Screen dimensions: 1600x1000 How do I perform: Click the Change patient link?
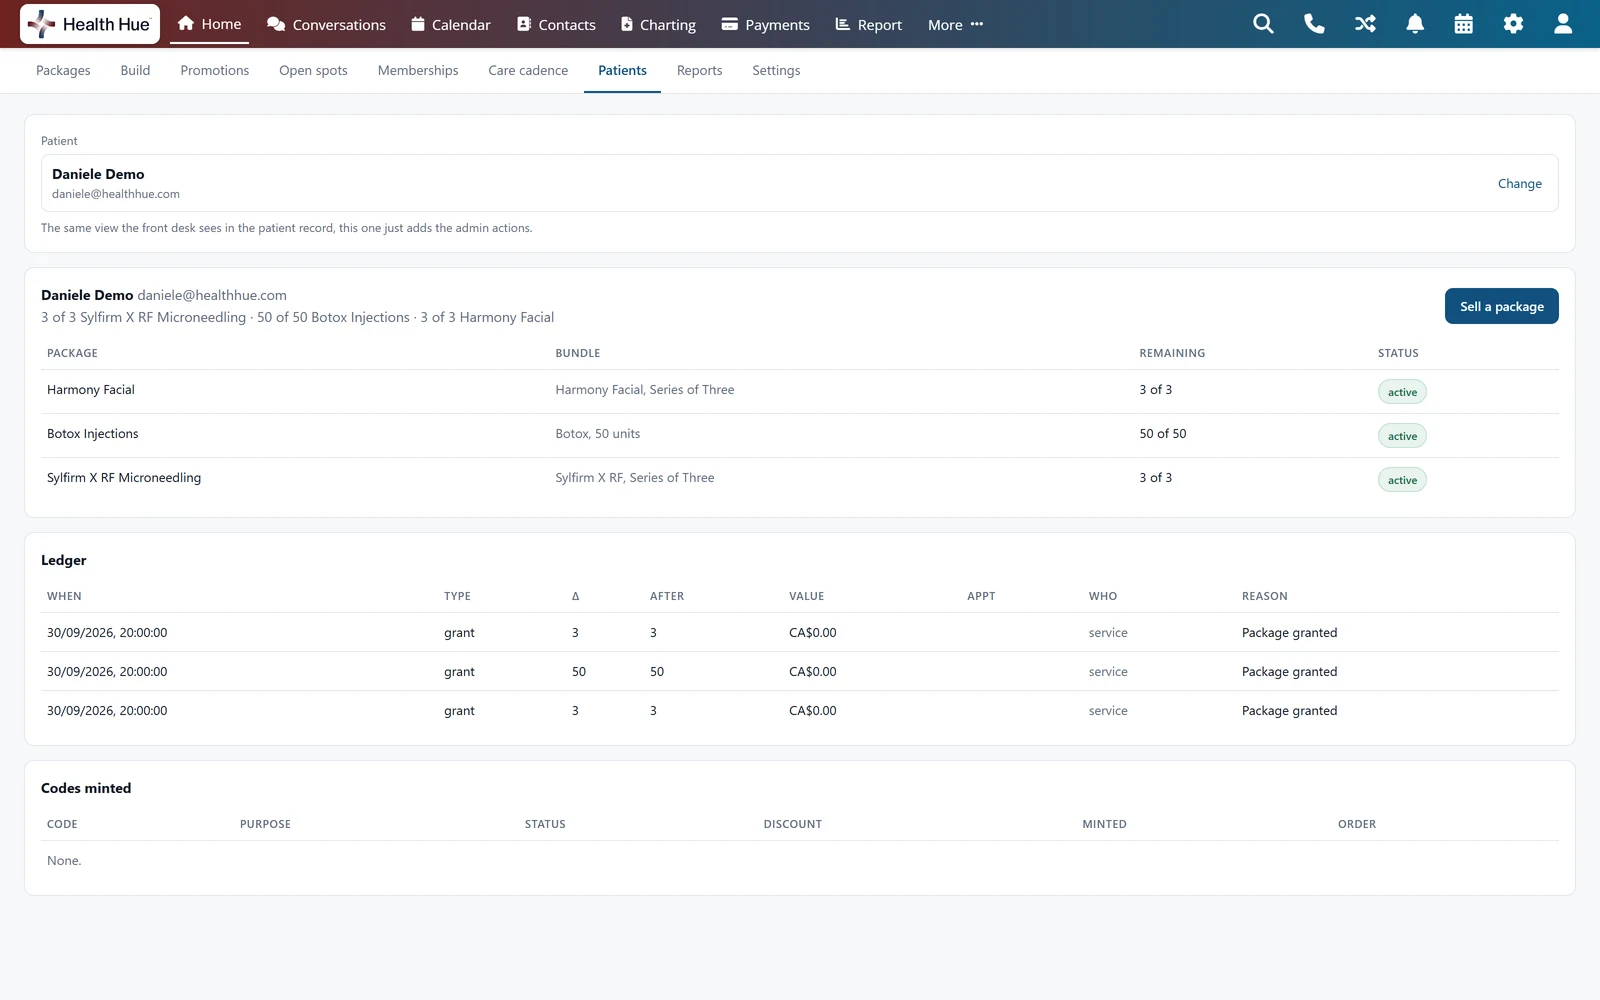click(x=1519, y=183)
